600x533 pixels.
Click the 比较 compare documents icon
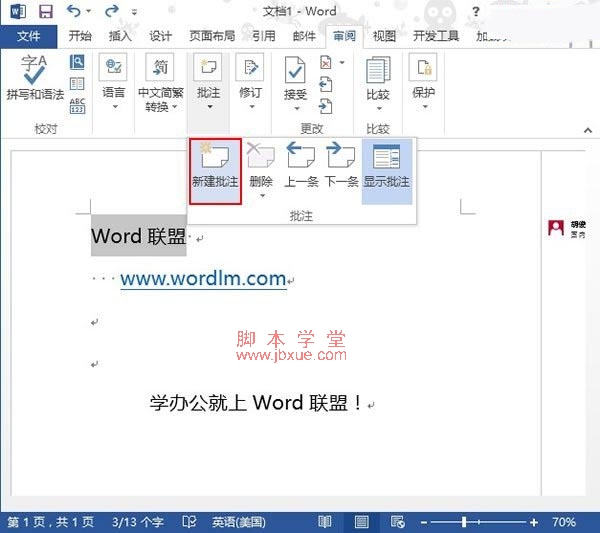378,70
